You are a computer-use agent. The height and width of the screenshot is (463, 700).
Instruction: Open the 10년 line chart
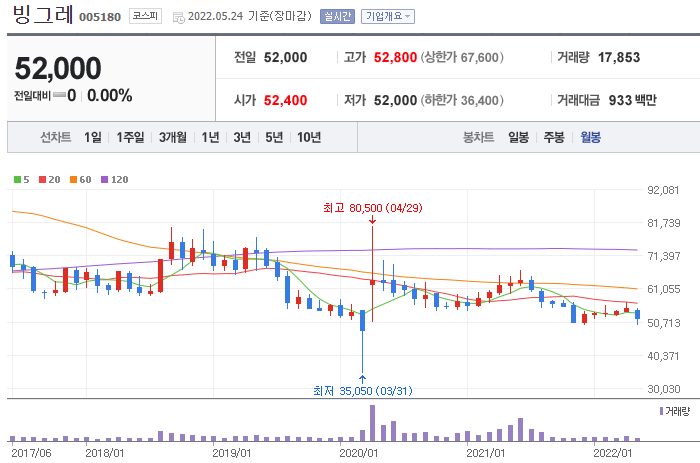click(x=309, y=137)
